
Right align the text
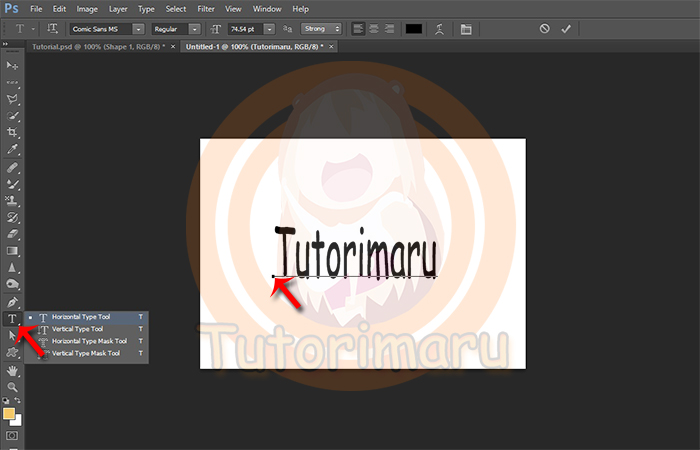[x=389, y=29]
